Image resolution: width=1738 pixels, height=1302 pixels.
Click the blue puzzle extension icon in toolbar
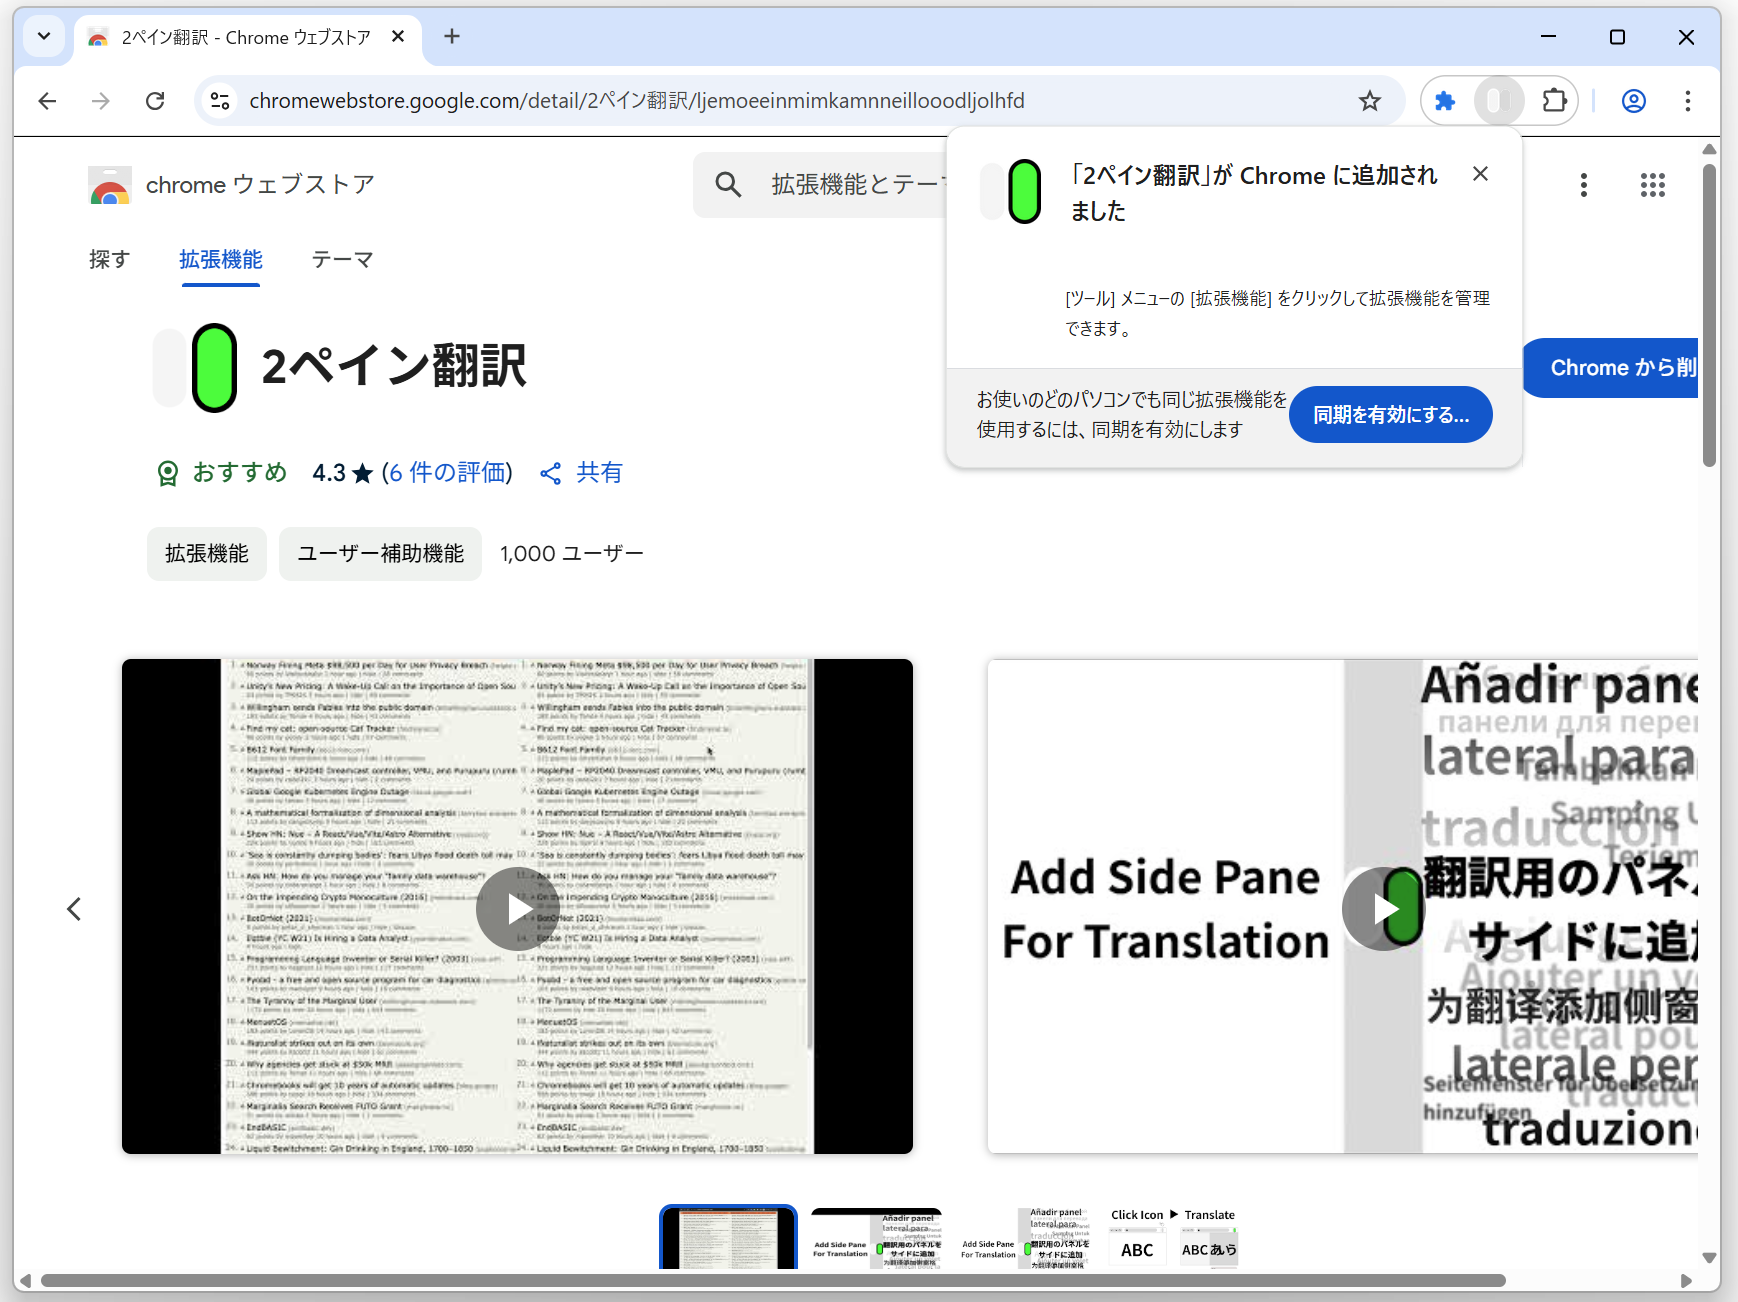(1445, 100)
